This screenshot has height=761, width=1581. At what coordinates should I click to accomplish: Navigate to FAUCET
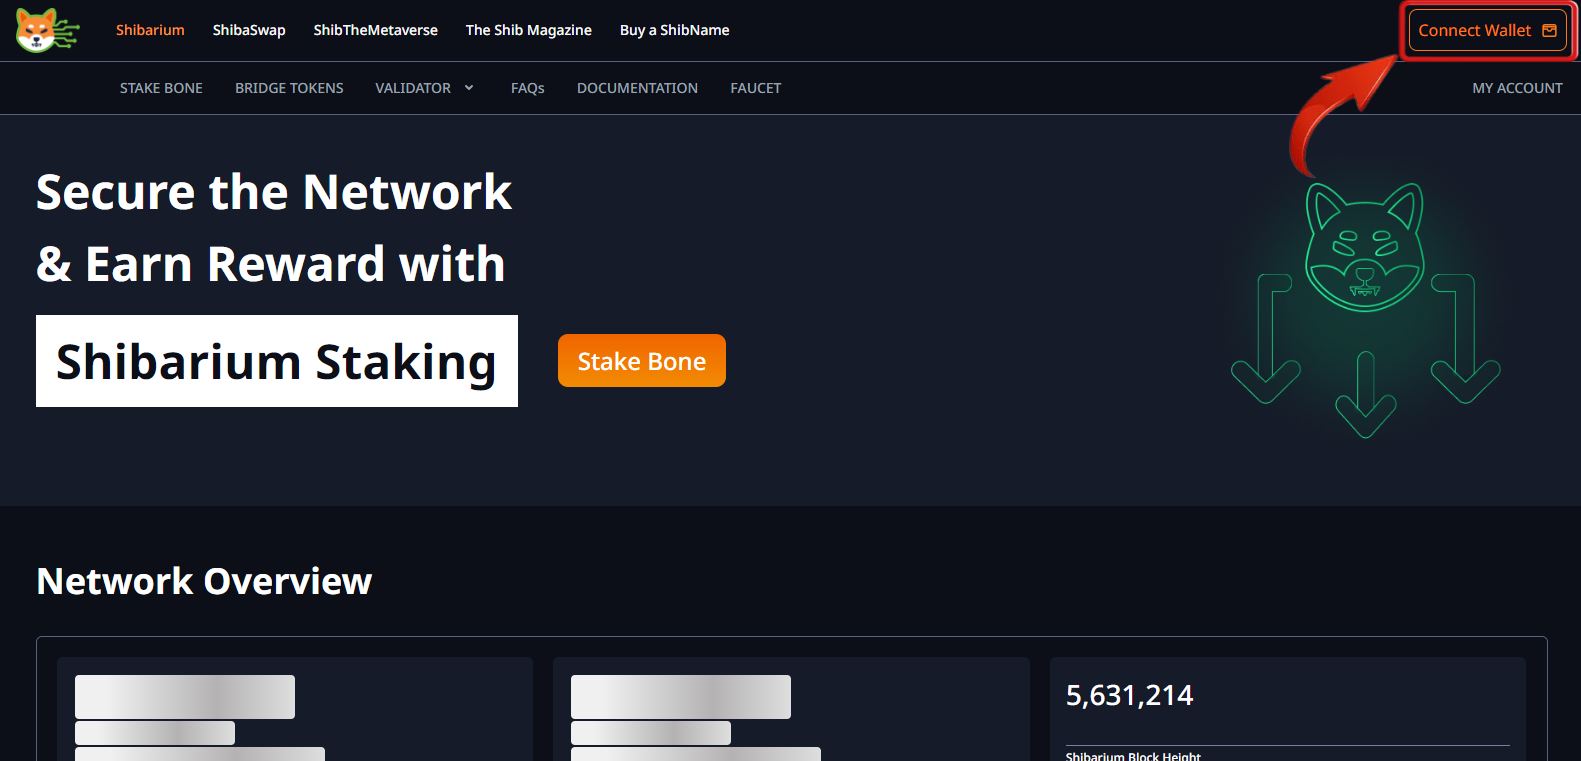[756, 88]
